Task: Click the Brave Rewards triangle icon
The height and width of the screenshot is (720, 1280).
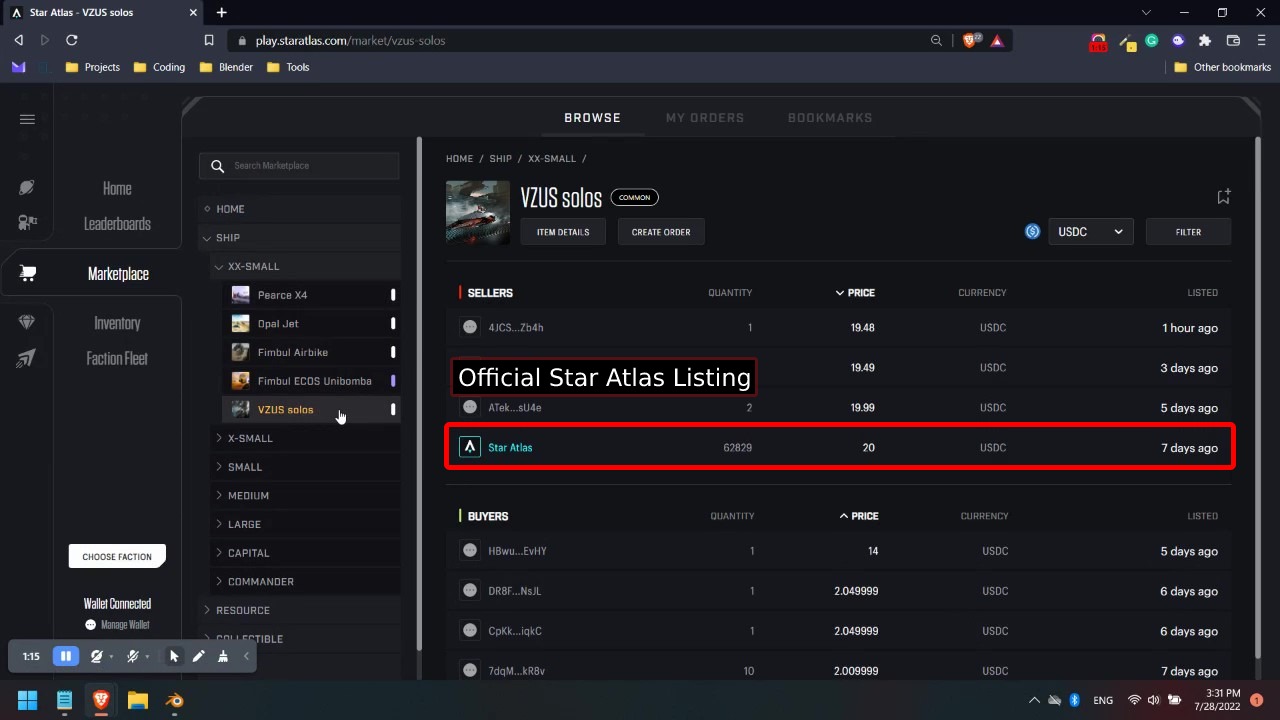Action: (x=997, y=40)
